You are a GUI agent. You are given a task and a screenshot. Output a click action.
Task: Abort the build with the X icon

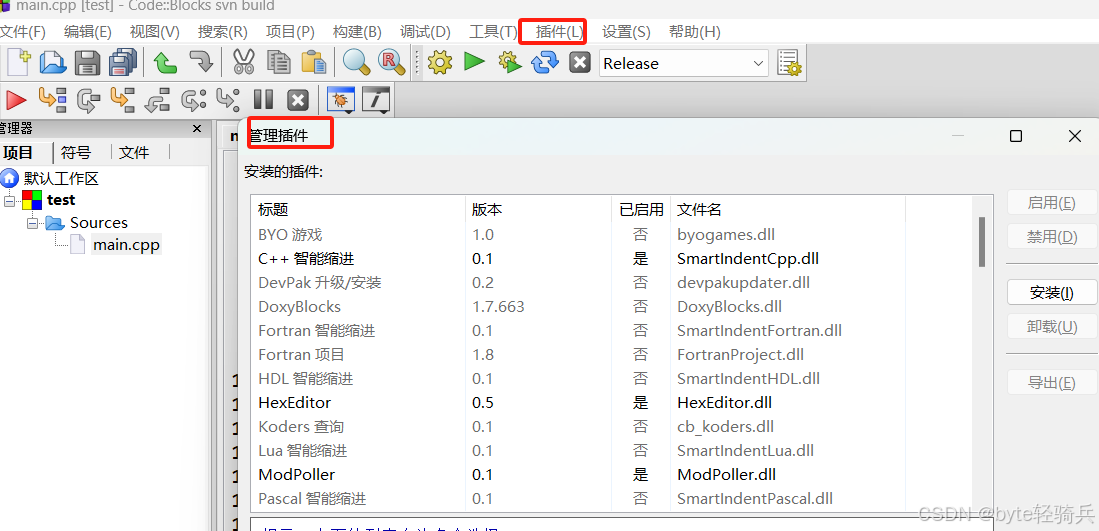coord(580,63)
